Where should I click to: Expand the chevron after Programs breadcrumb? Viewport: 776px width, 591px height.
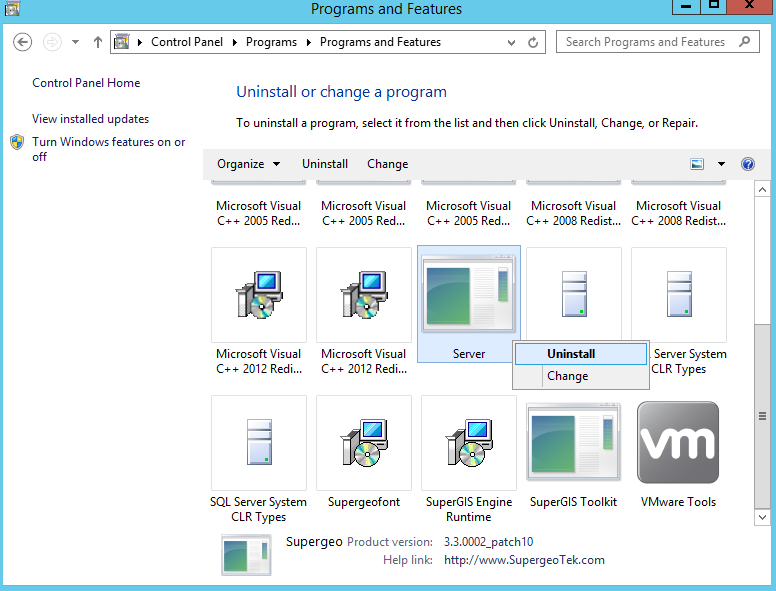pos(308,42)
